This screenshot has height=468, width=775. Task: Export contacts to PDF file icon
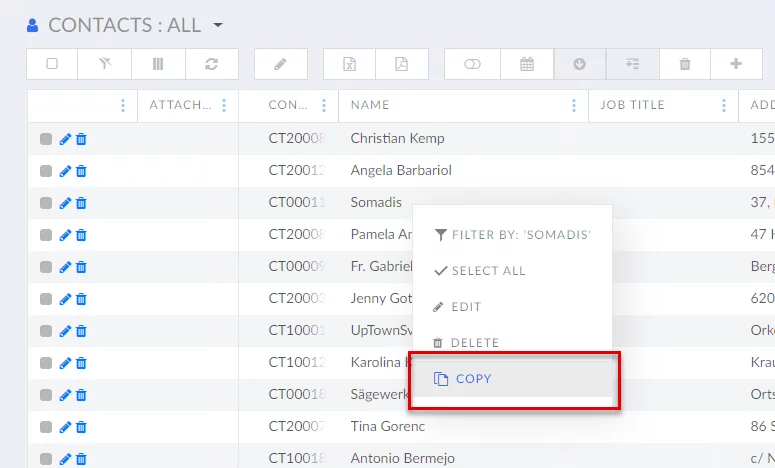(401, 64)
